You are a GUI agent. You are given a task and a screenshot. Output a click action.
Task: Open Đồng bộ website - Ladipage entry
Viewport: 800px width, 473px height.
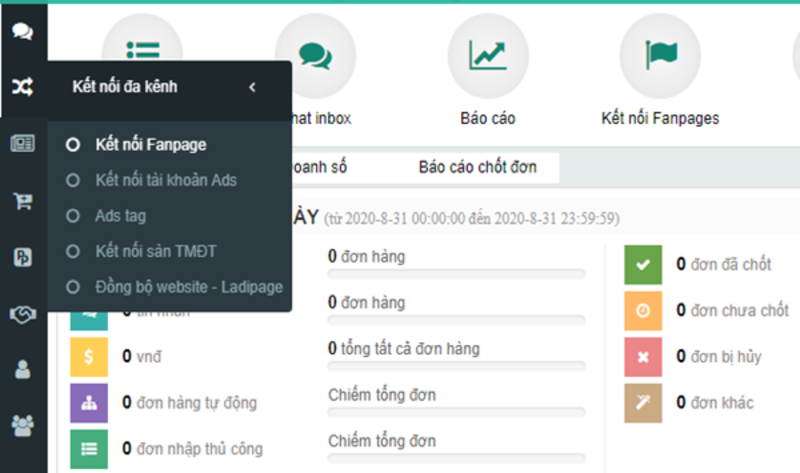[188, 287]
